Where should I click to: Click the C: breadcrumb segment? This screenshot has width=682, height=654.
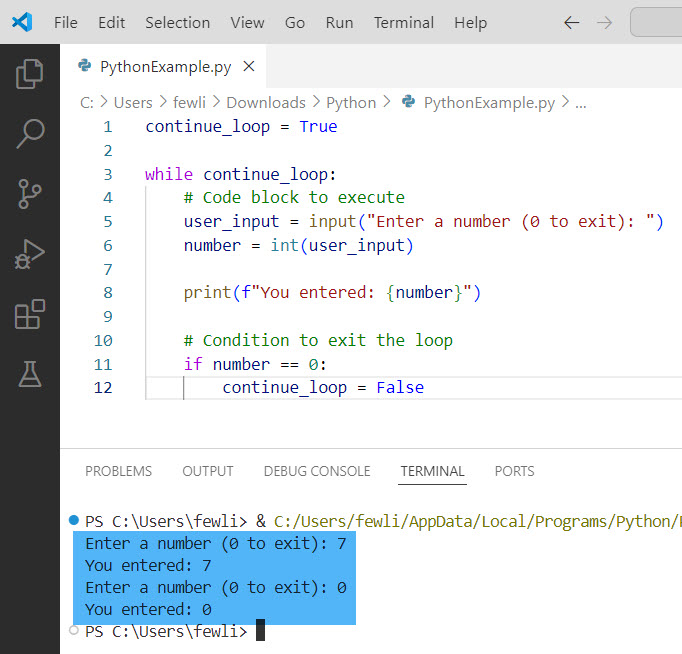pos(87,103)
